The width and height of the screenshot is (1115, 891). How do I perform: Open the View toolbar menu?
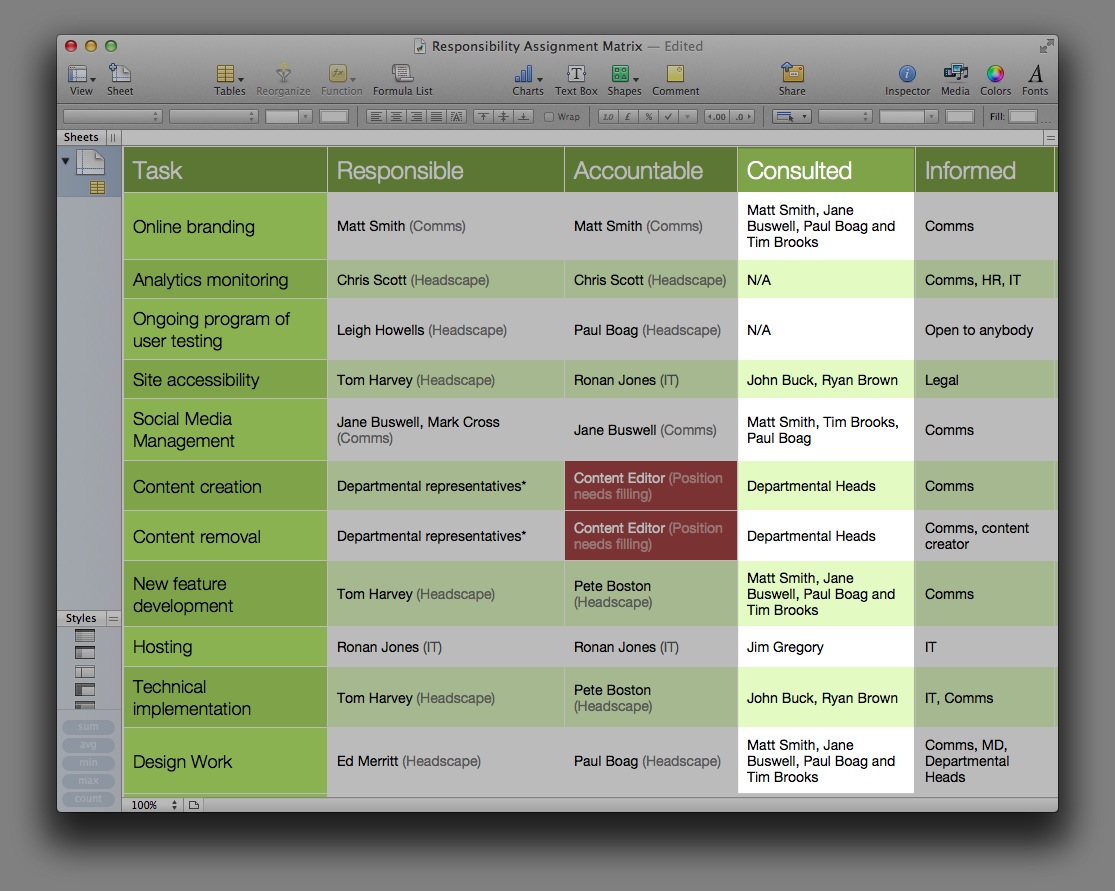[x=81, y=80]
